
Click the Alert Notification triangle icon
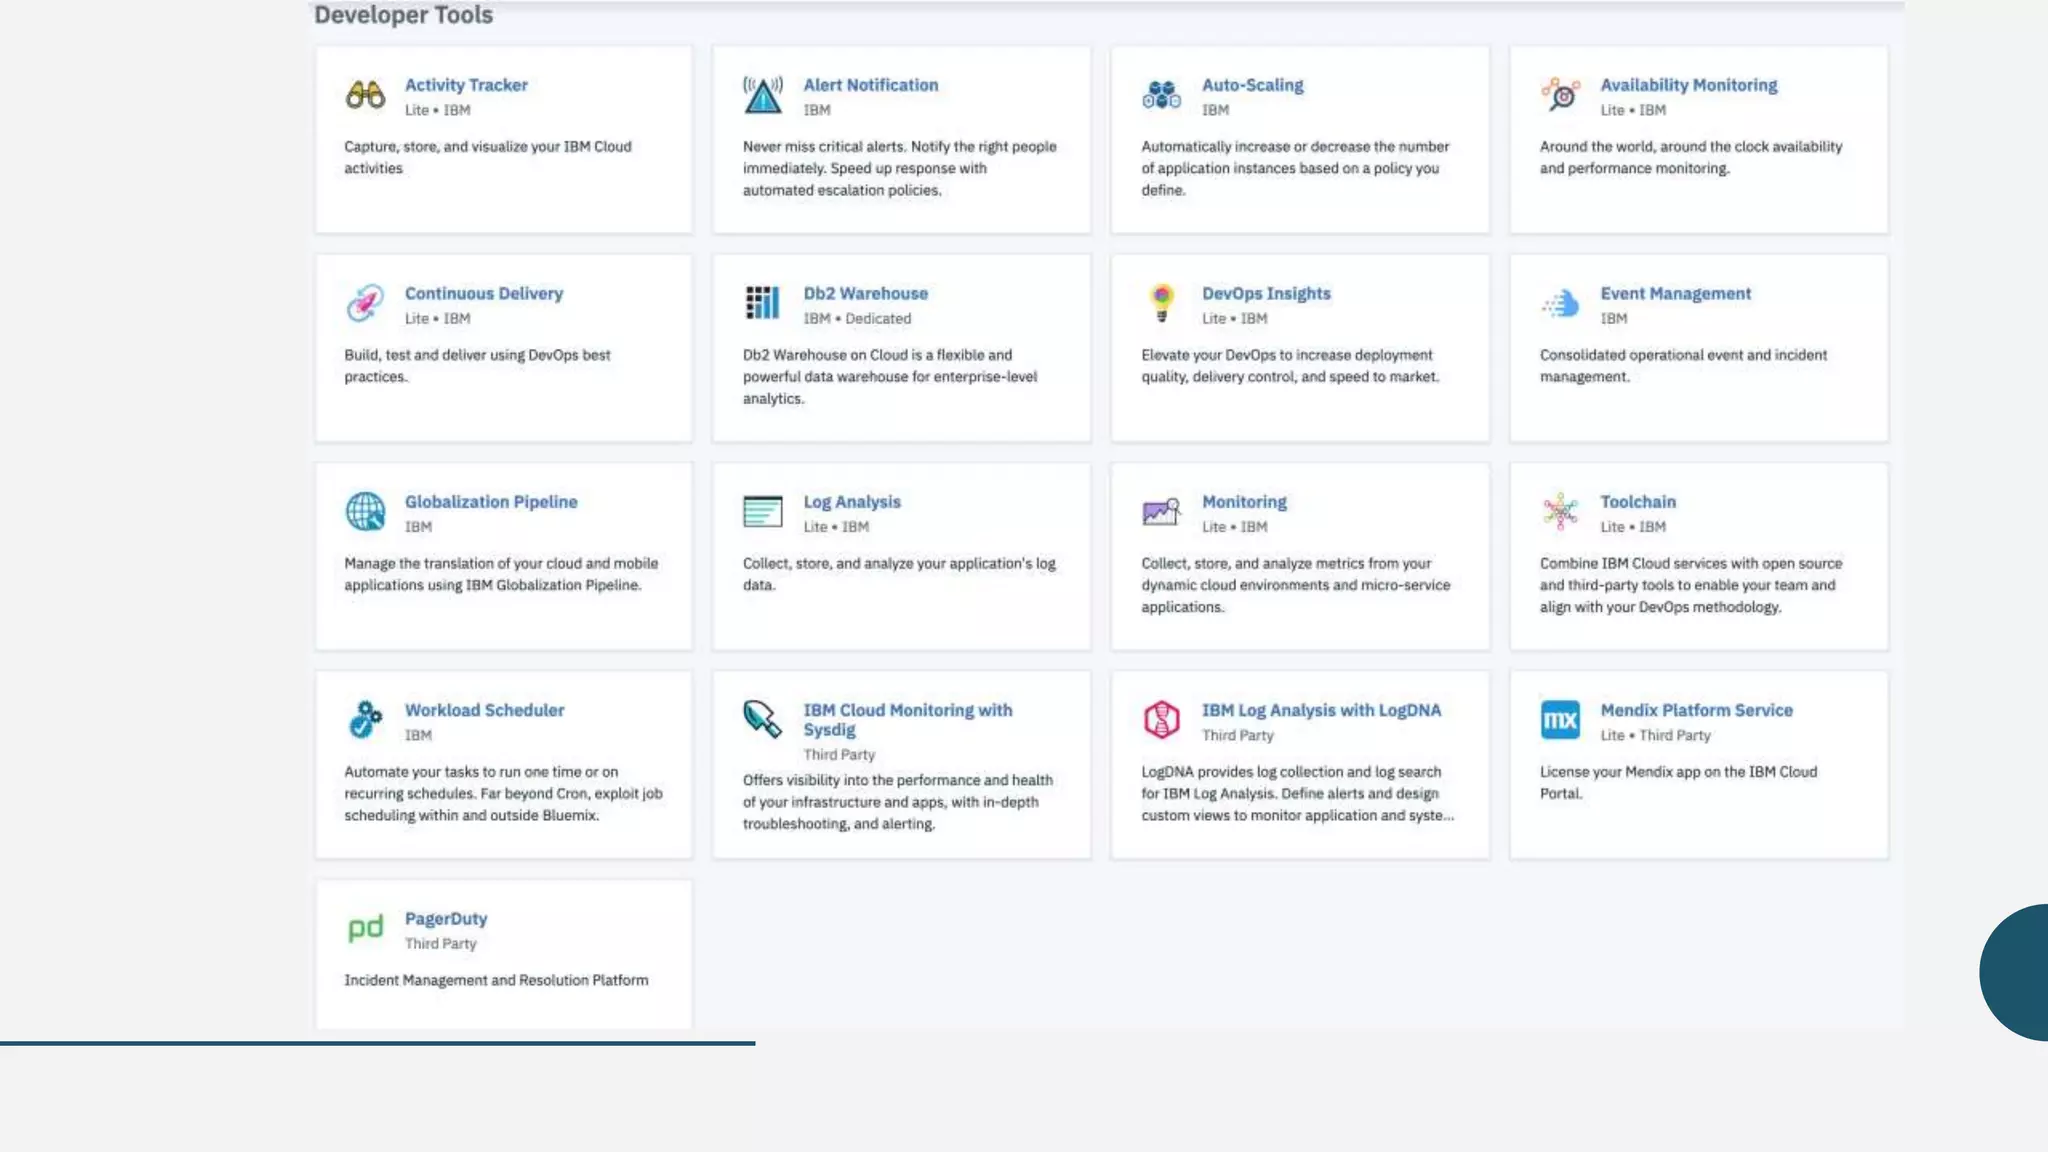pyautogui.click(x=763, y=95)
